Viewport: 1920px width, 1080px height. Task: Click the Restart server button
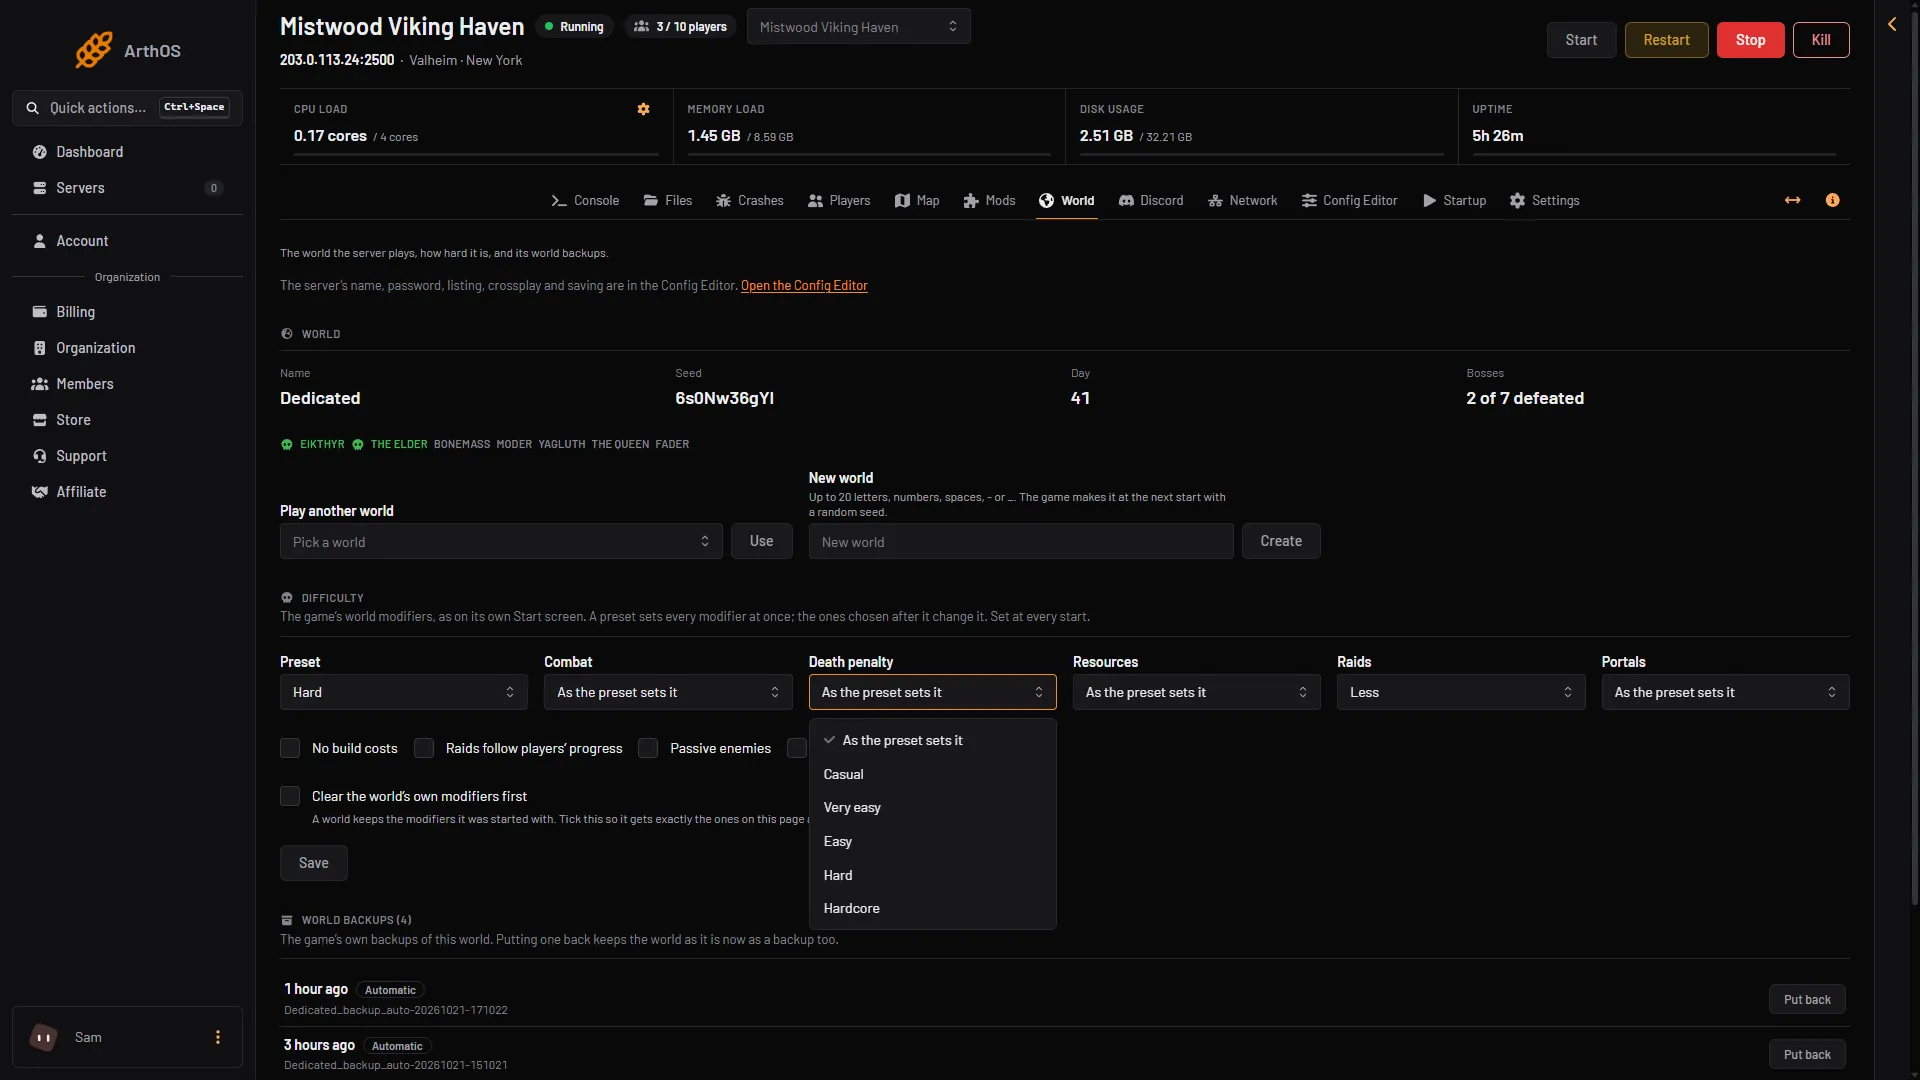[x=1666, y=40]
